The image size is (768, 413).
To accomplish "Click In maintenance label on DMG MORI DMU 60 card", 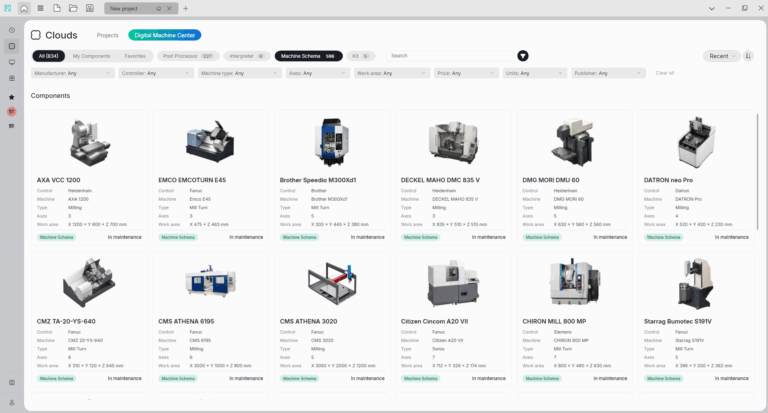I will [610, 237].
